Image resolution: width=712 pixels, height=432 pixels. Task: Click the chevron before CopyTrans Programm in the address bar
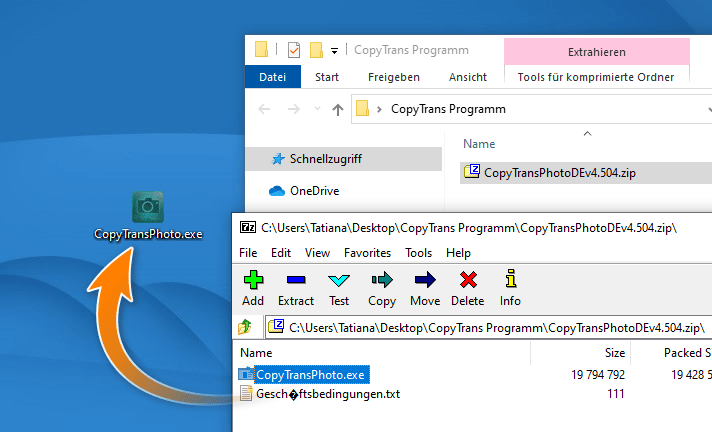[x=380, y=109]
